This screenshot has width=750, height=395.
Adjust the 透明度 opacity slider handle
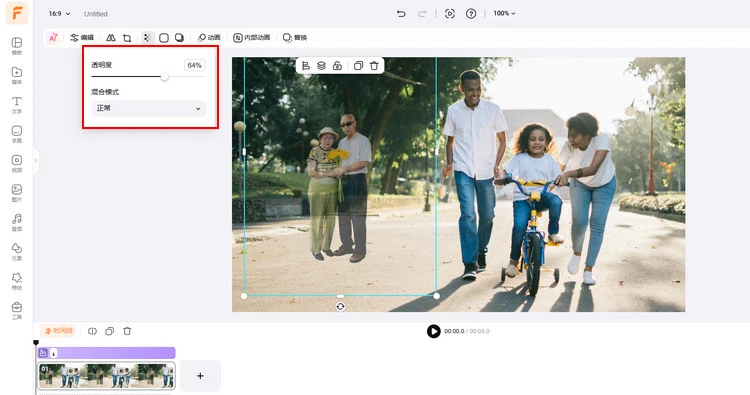pos(164,77)
